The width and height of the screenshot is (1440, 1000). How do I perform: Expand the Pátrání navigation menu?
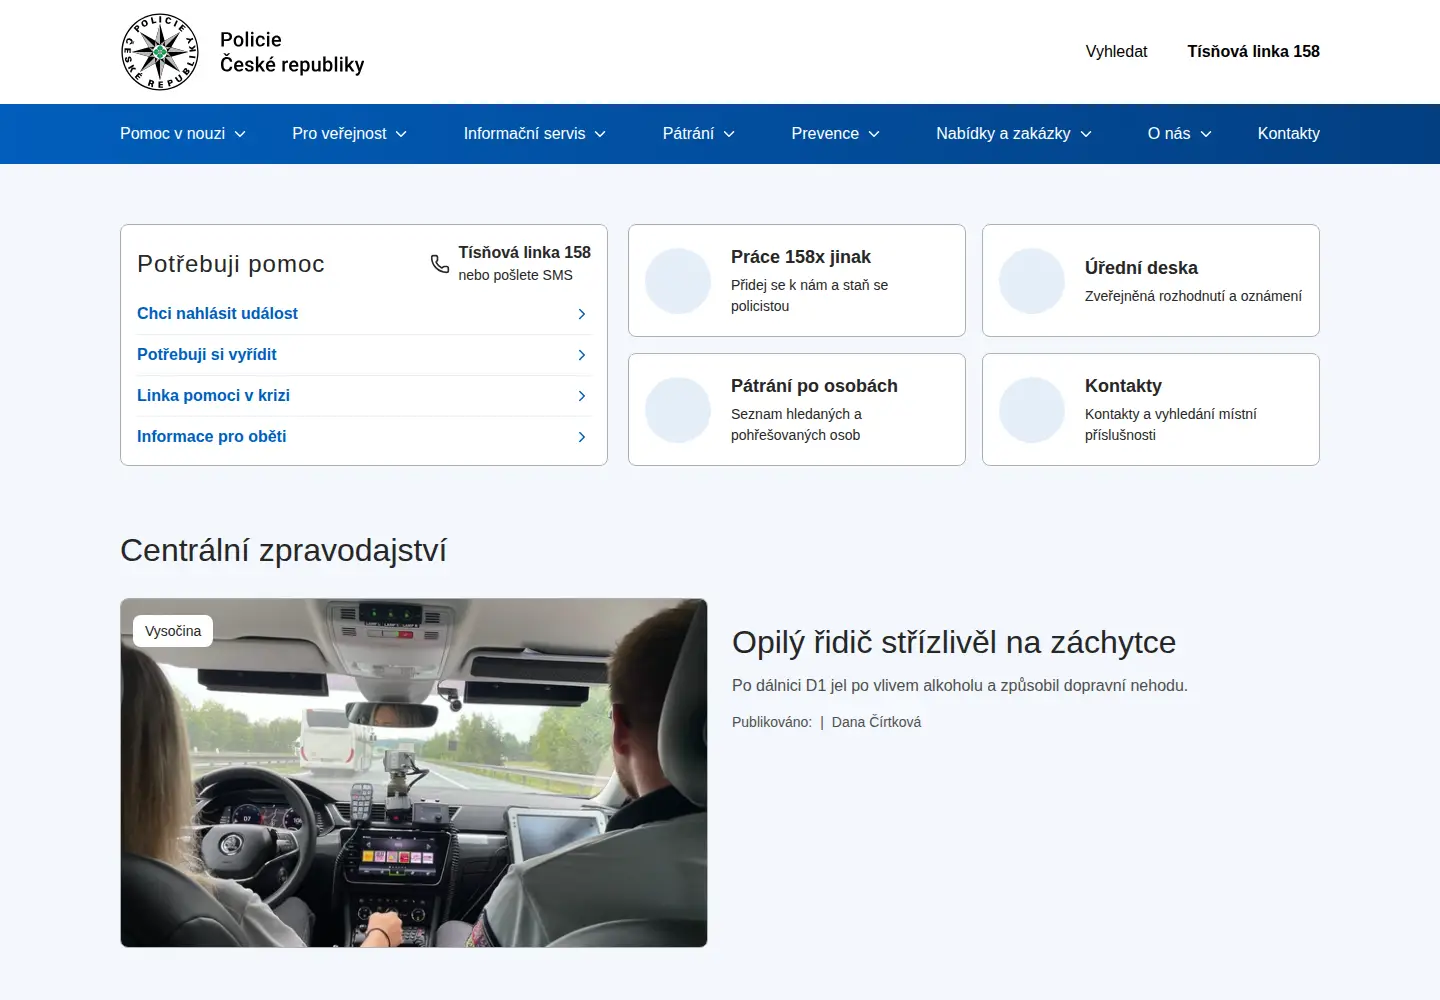coord(699,134)
